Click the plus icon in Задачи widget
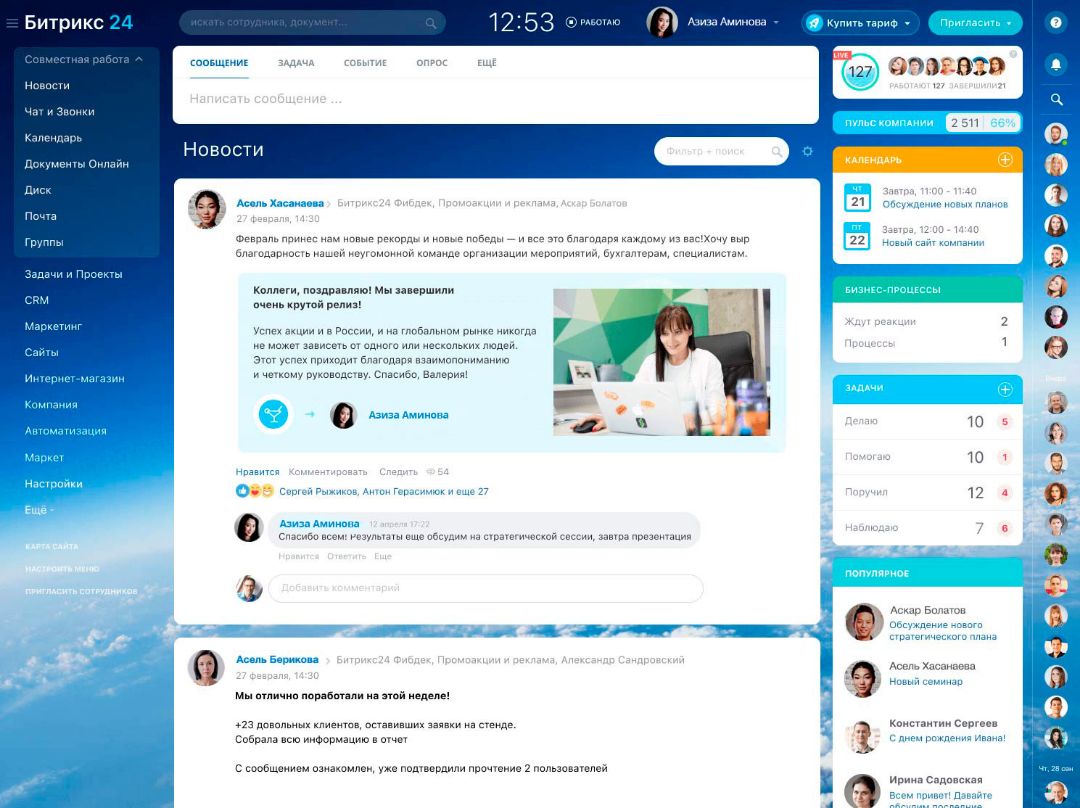 tap(1005, 389)
